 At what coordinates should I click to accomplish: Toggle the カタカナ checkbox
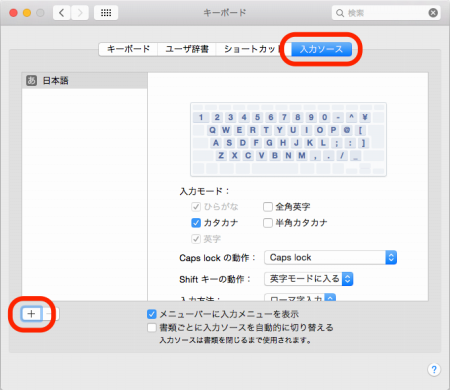[196, 223]
